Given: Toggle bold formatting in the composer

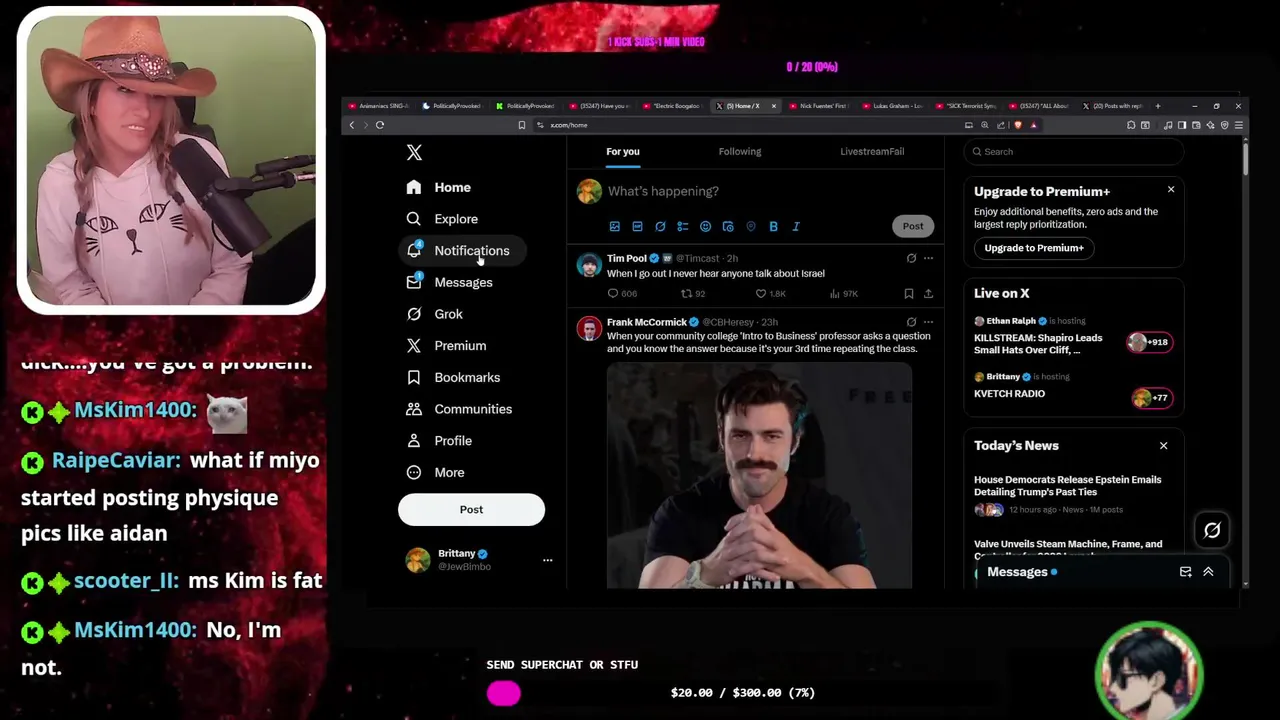Looking at the screenshot, I should 773,227.
